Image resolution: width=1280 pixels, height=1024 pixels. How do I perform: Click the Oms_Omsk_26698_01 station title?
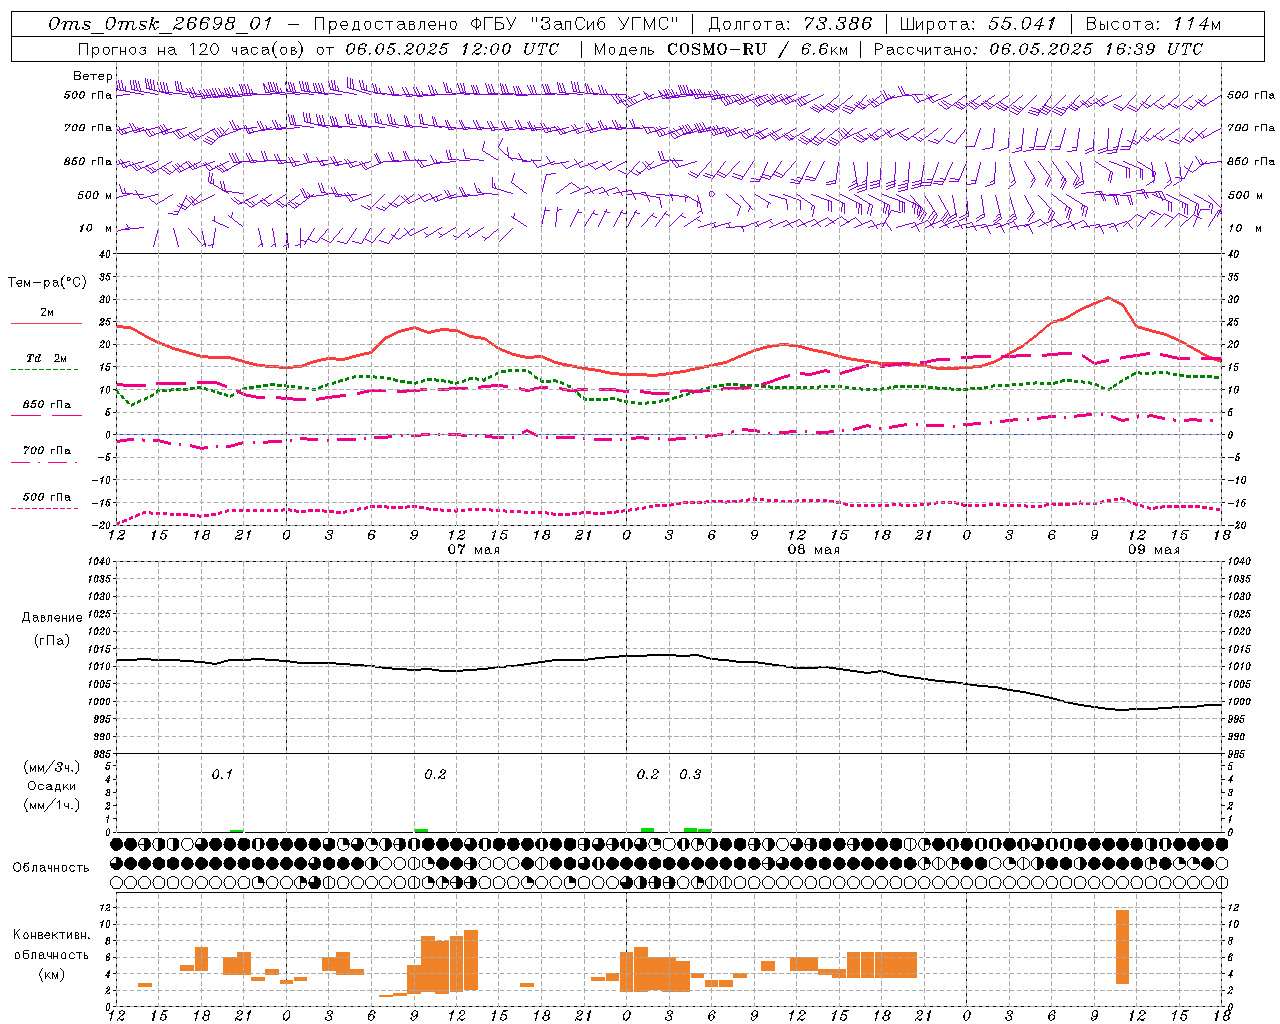coord(160,24)
